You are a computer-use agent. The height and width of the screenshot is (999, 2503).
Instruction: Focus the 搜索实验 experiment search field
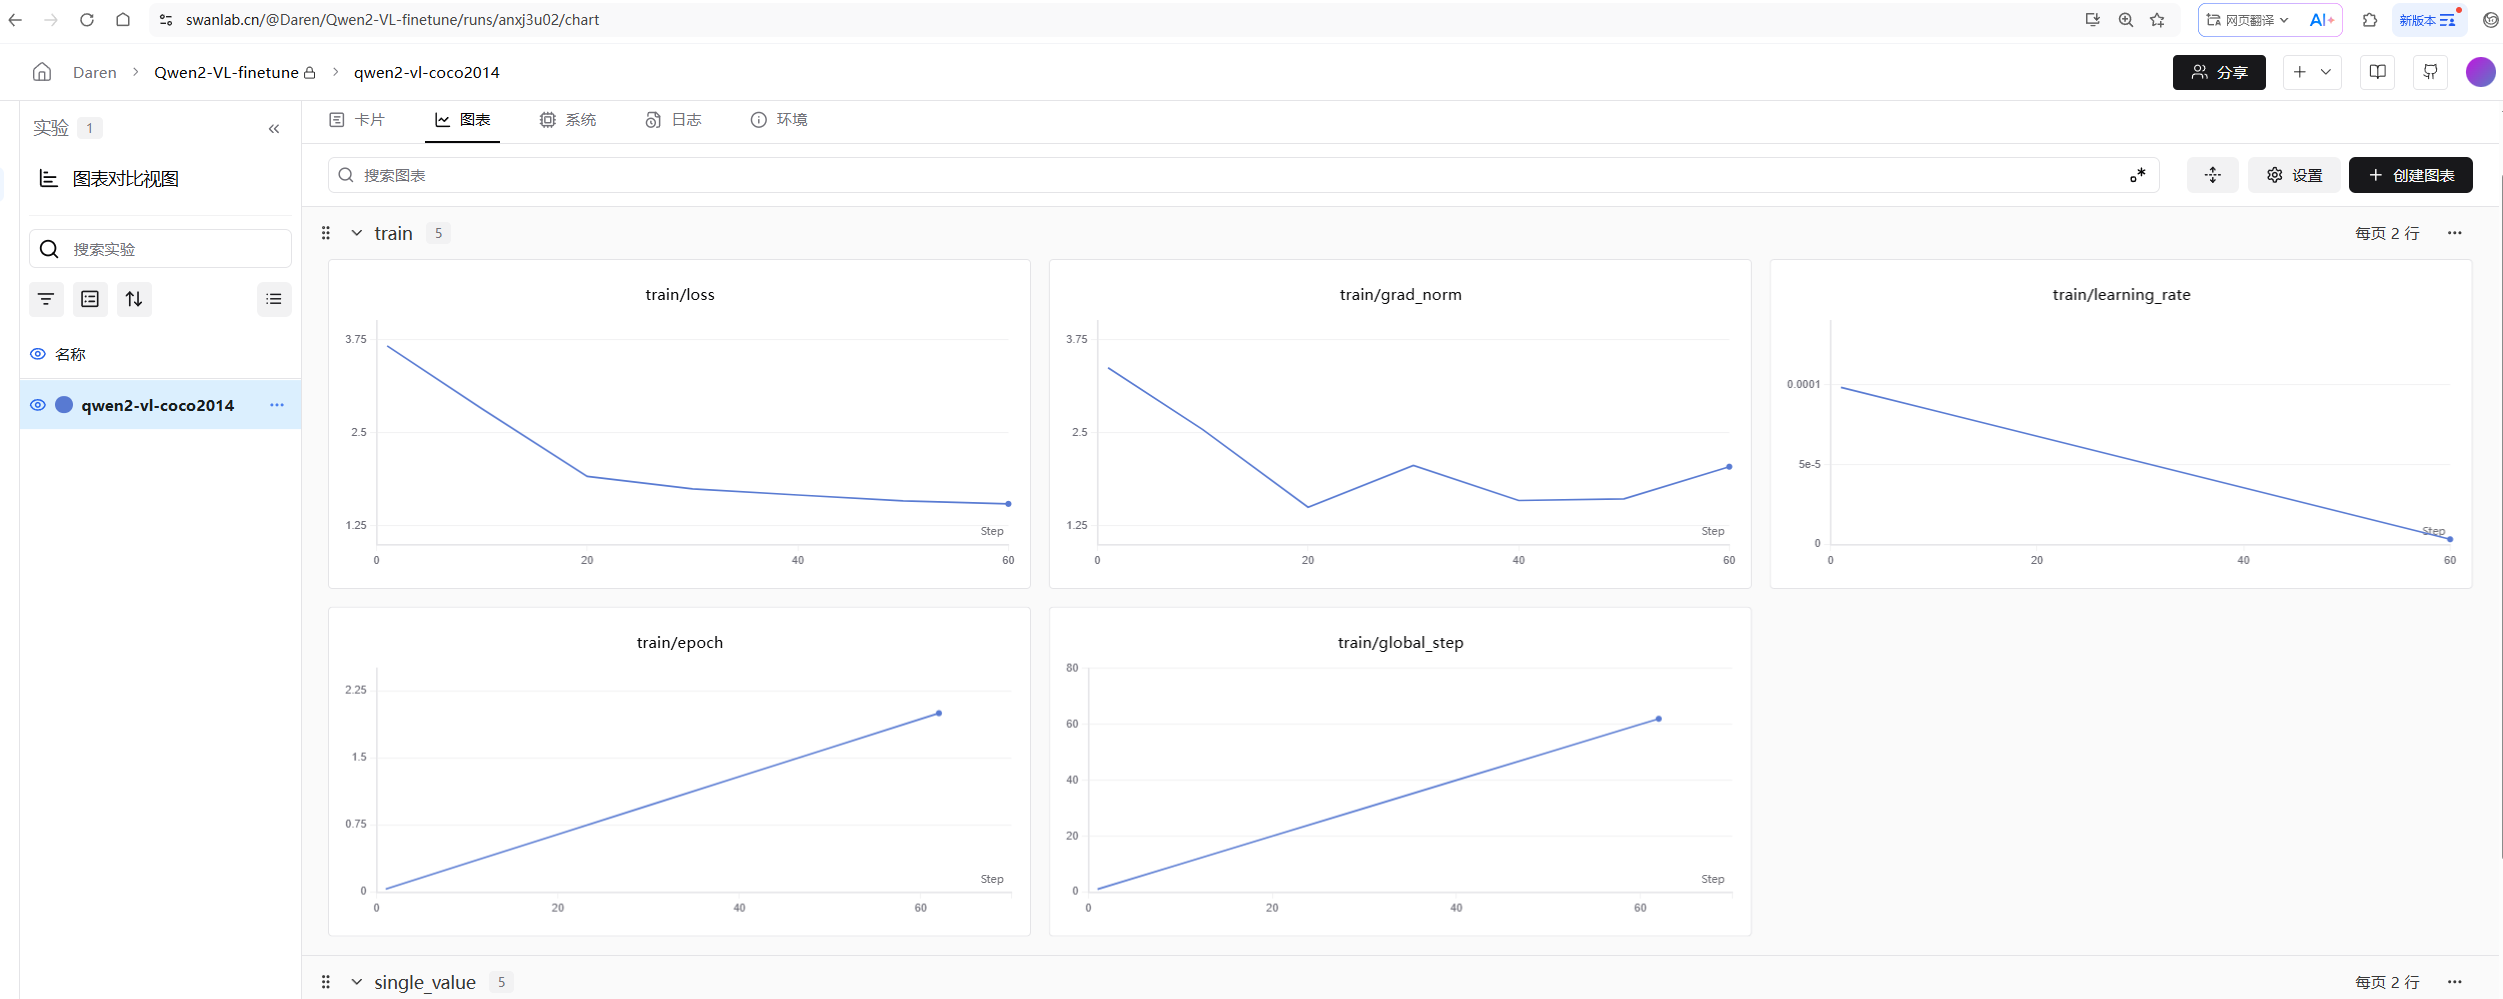tap(160, 249)
